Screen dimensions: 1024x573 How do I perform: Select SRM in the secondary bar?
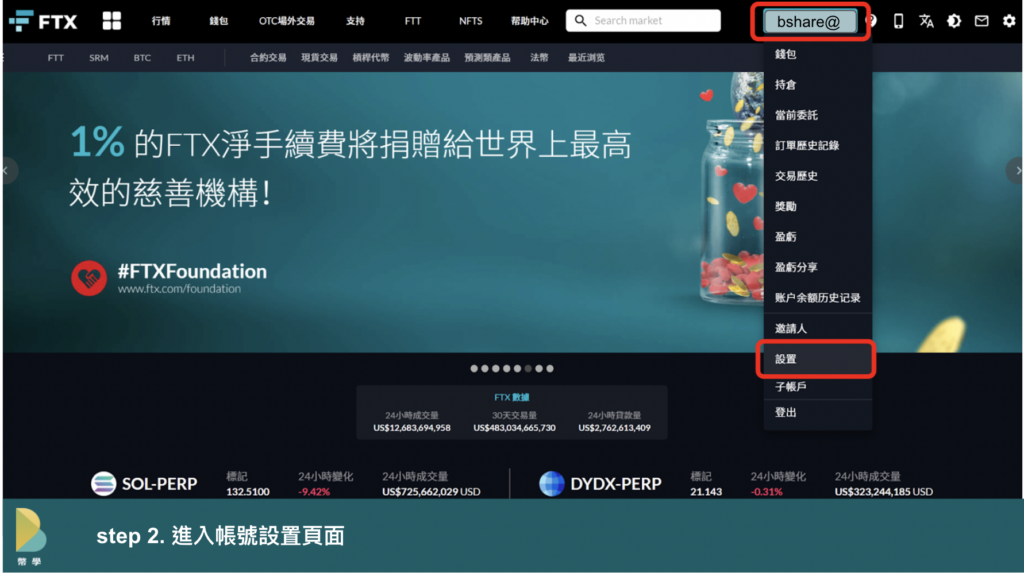coord(99,57)
